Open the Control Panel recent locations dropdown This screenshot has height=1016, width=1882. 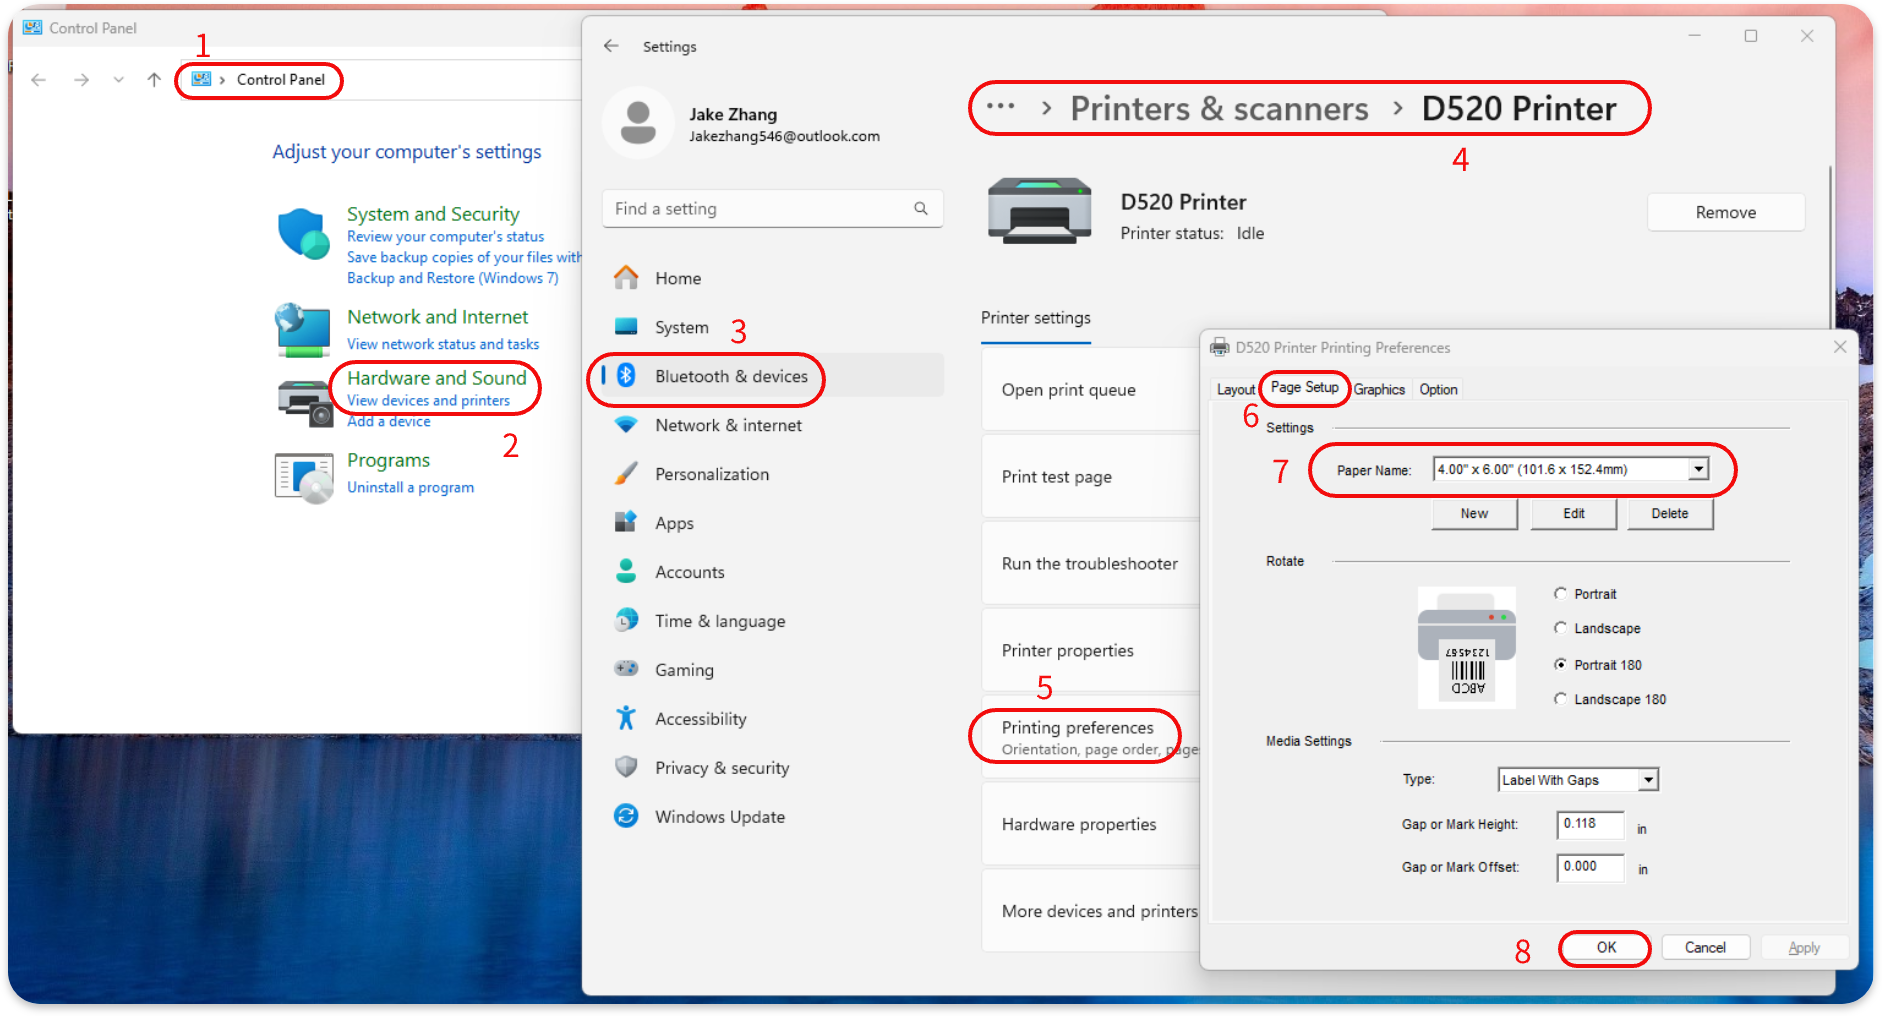pos(119,80)
